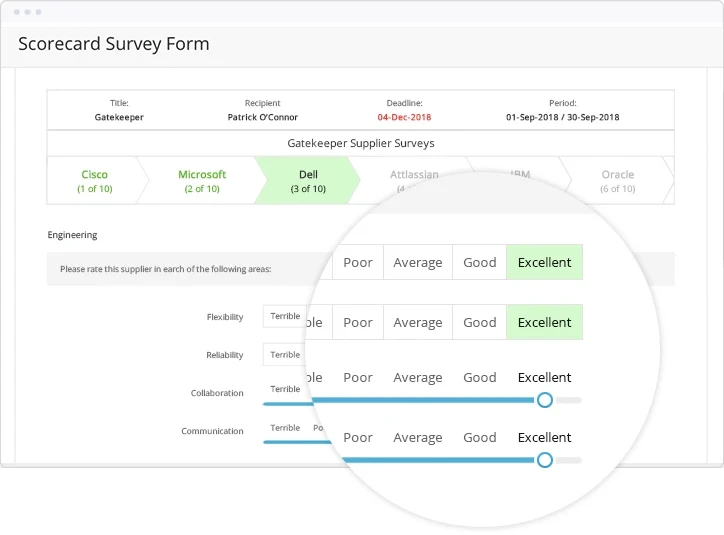
Task: Open the Microsoft supplier survey step
Action: (202, 180)
